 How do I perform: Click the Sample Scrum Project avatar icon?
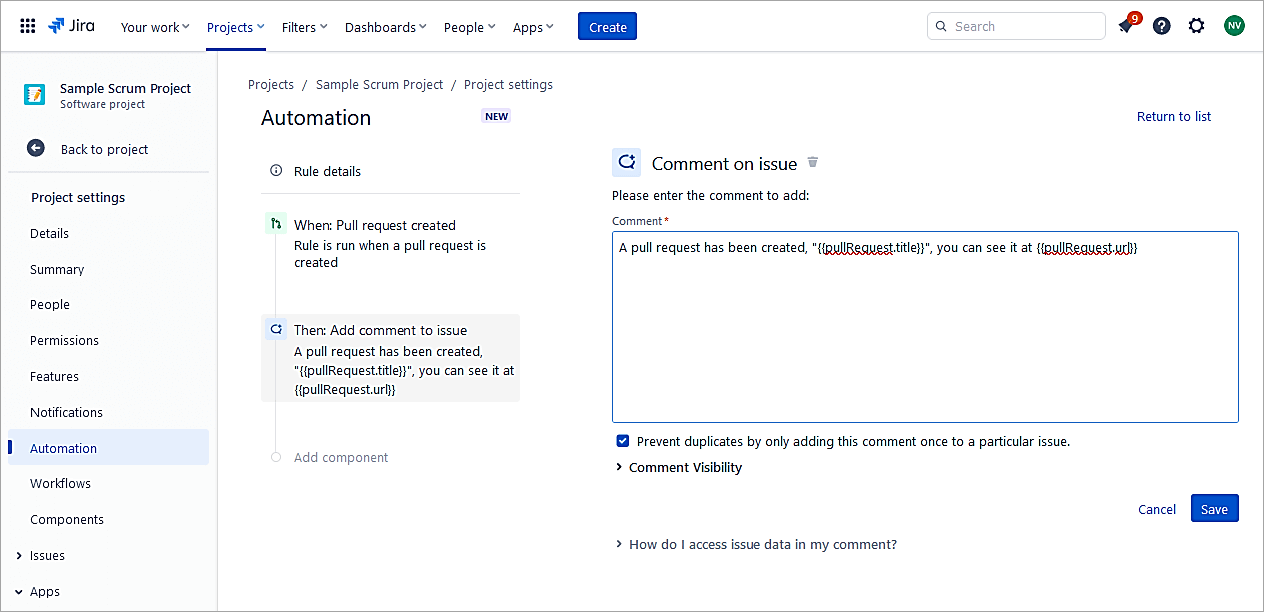(x=35, y=95)
